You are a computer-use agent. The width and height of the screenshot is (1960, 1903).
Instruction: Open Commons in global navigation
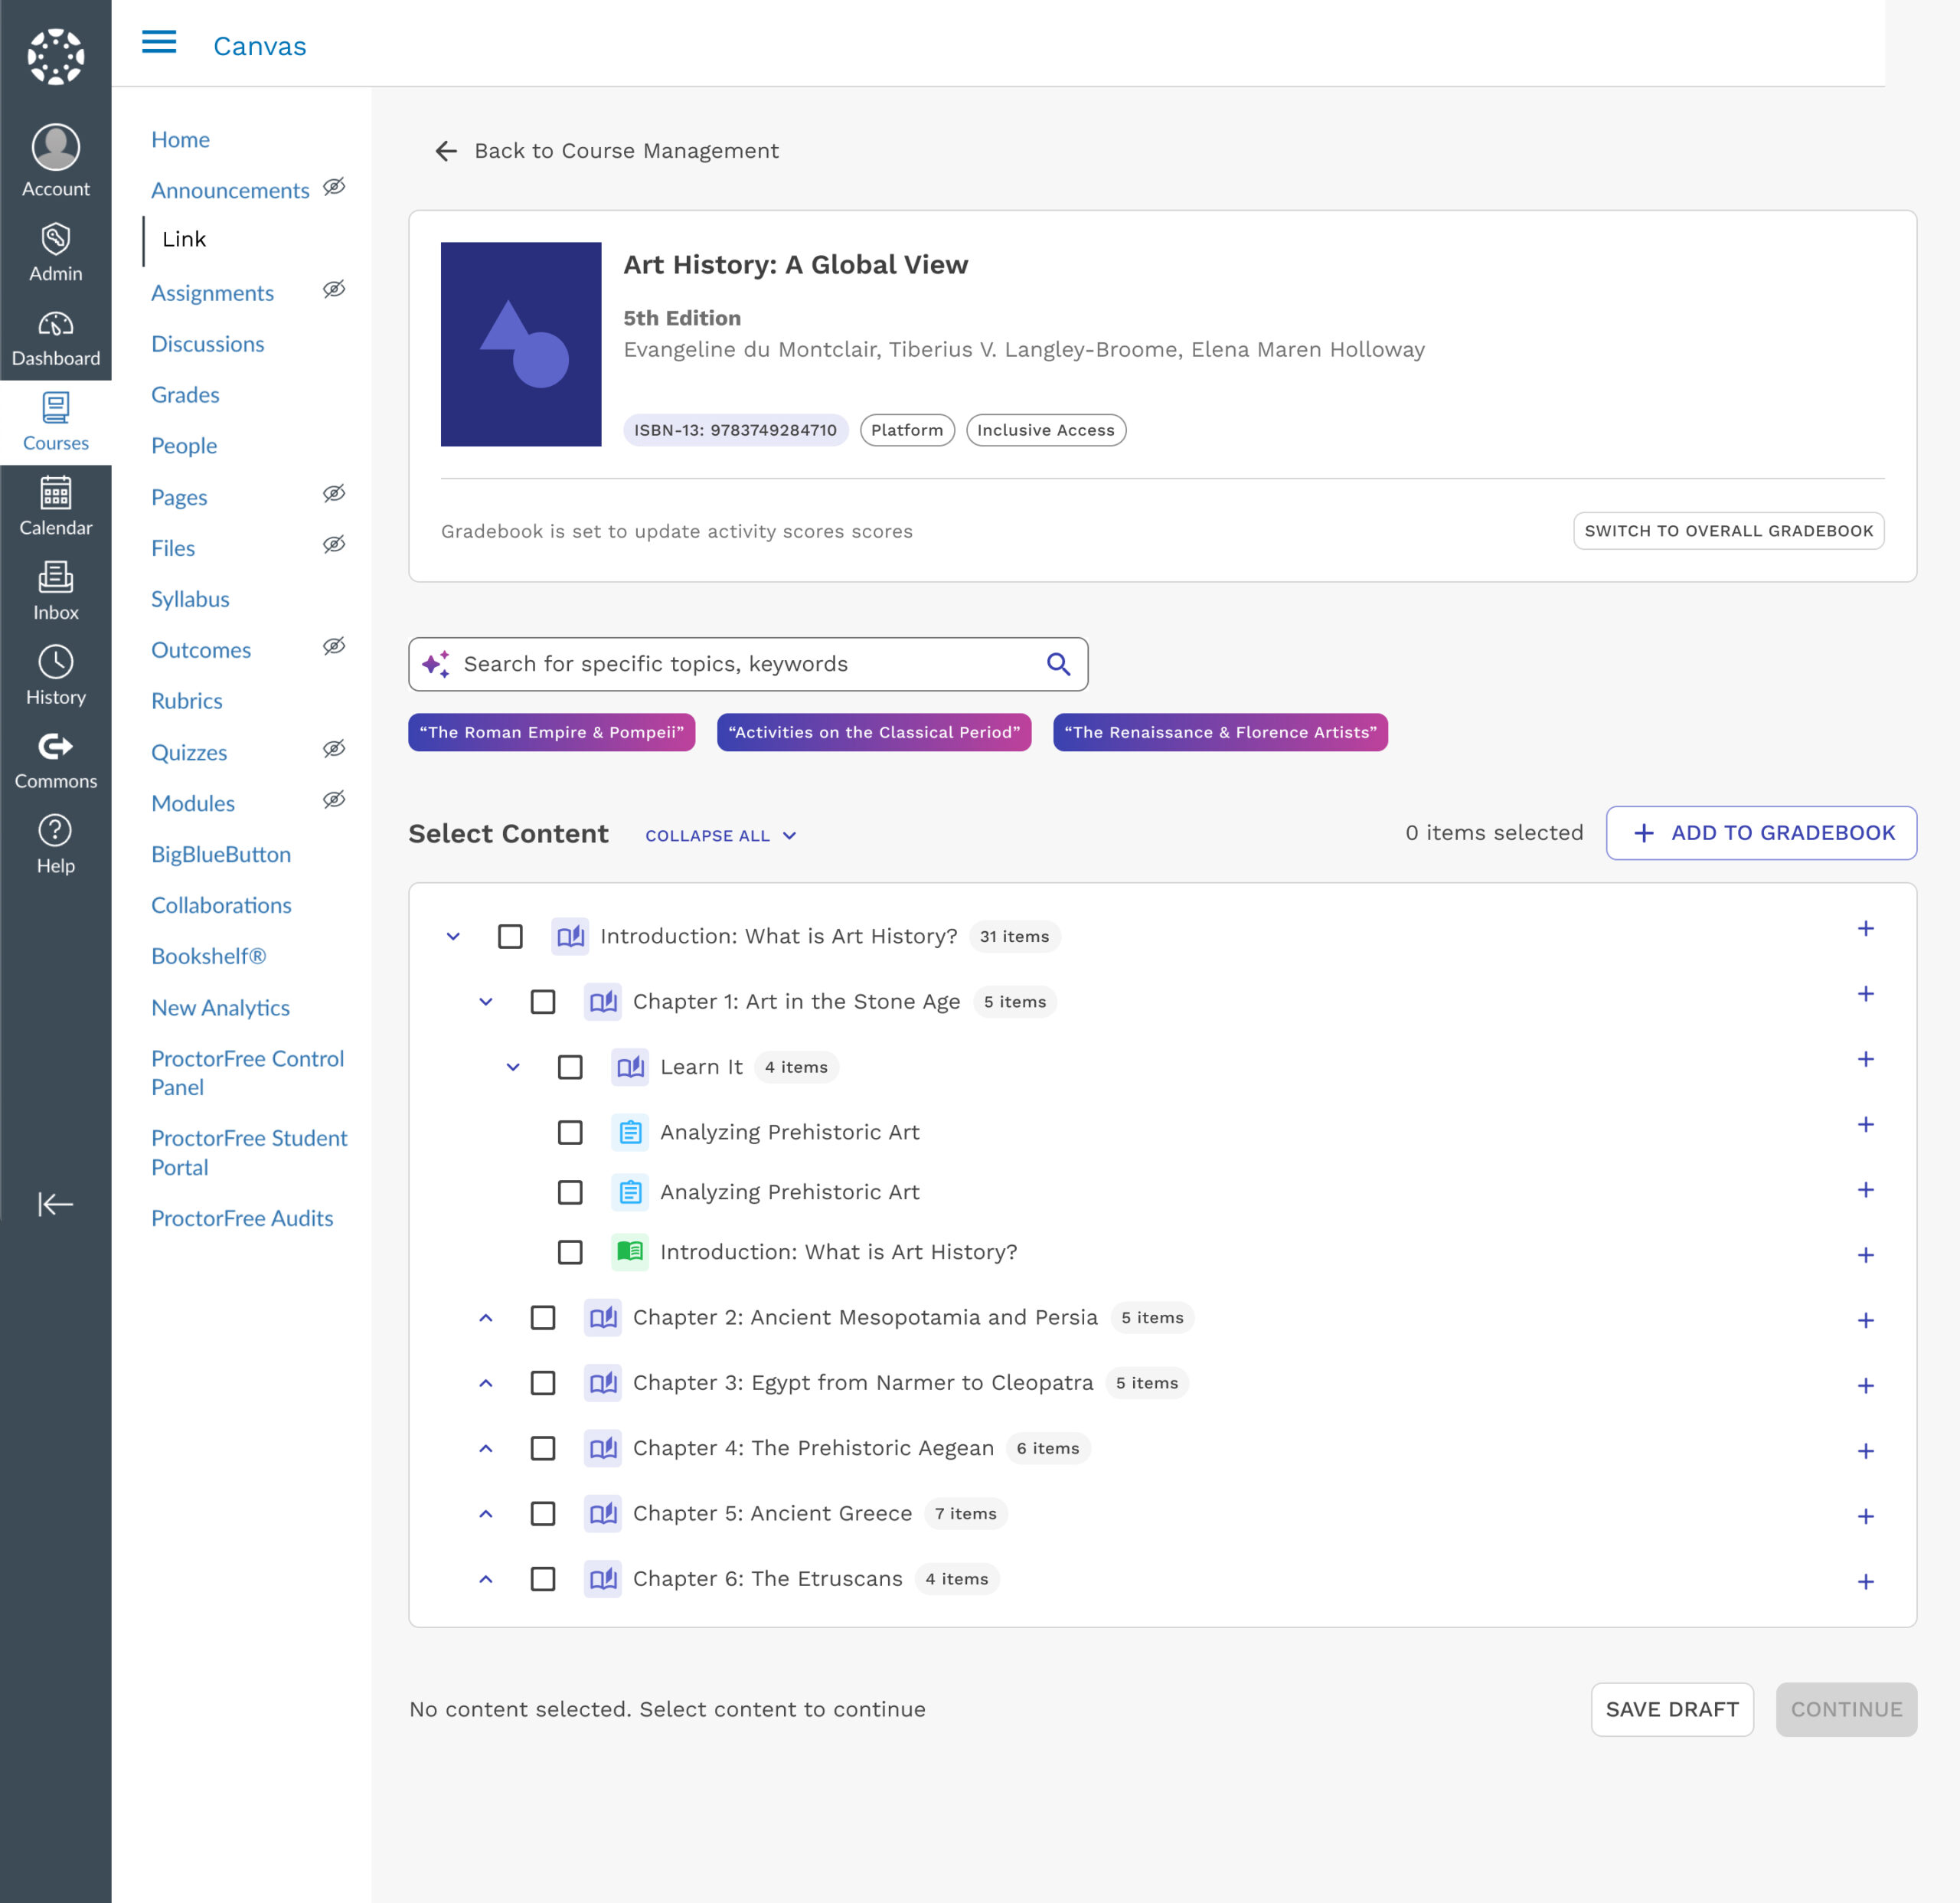click(x=56, y=761)
